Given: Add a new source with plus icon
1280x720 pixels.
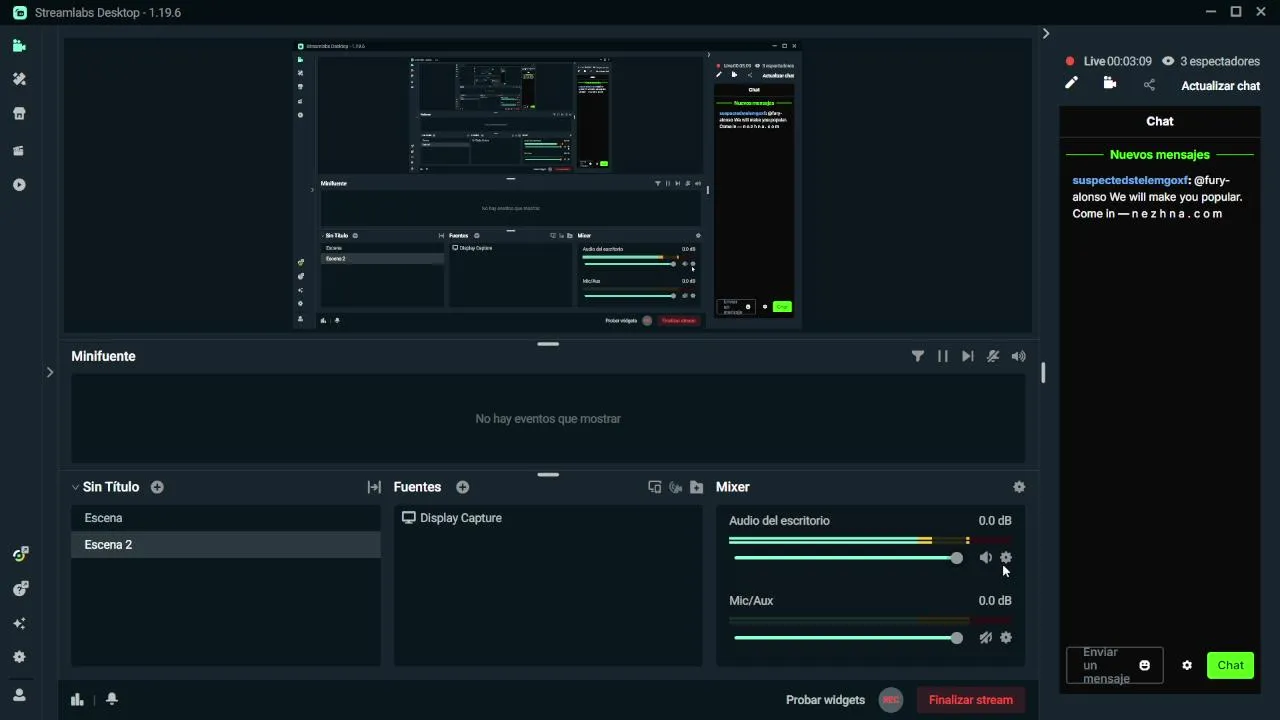Looking at the screenshot, I should pyautogui.click(x=462, y=487).
